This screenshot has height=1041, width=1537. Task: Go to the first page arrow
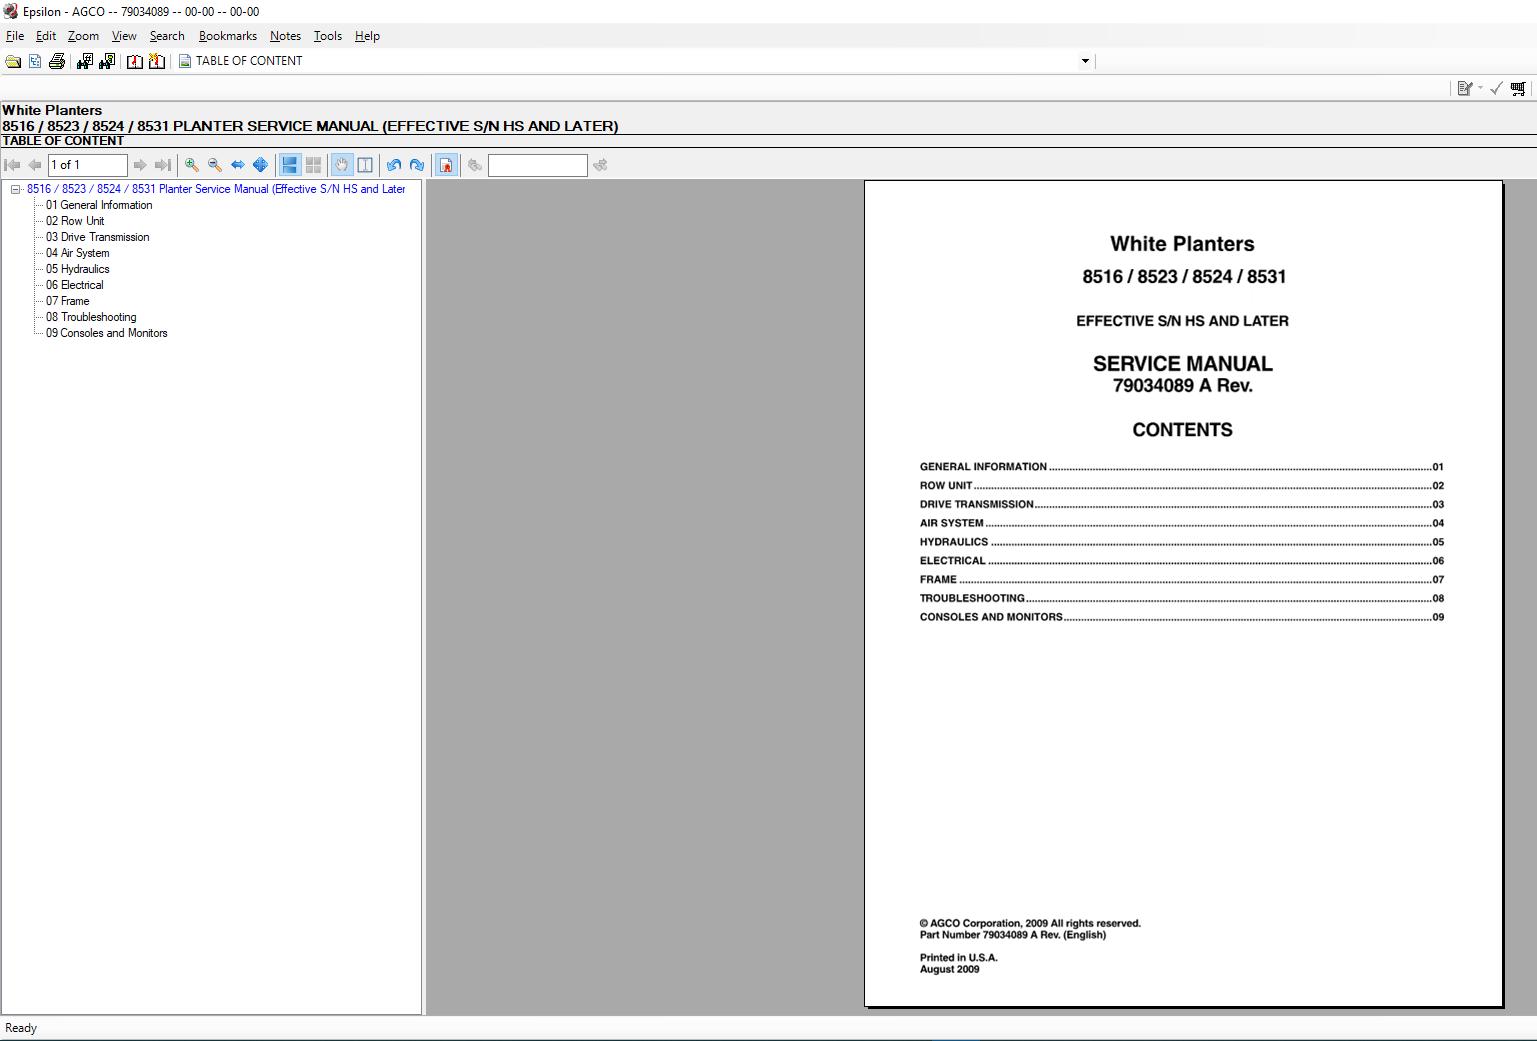pyautogui.click(x=13, y=165)
